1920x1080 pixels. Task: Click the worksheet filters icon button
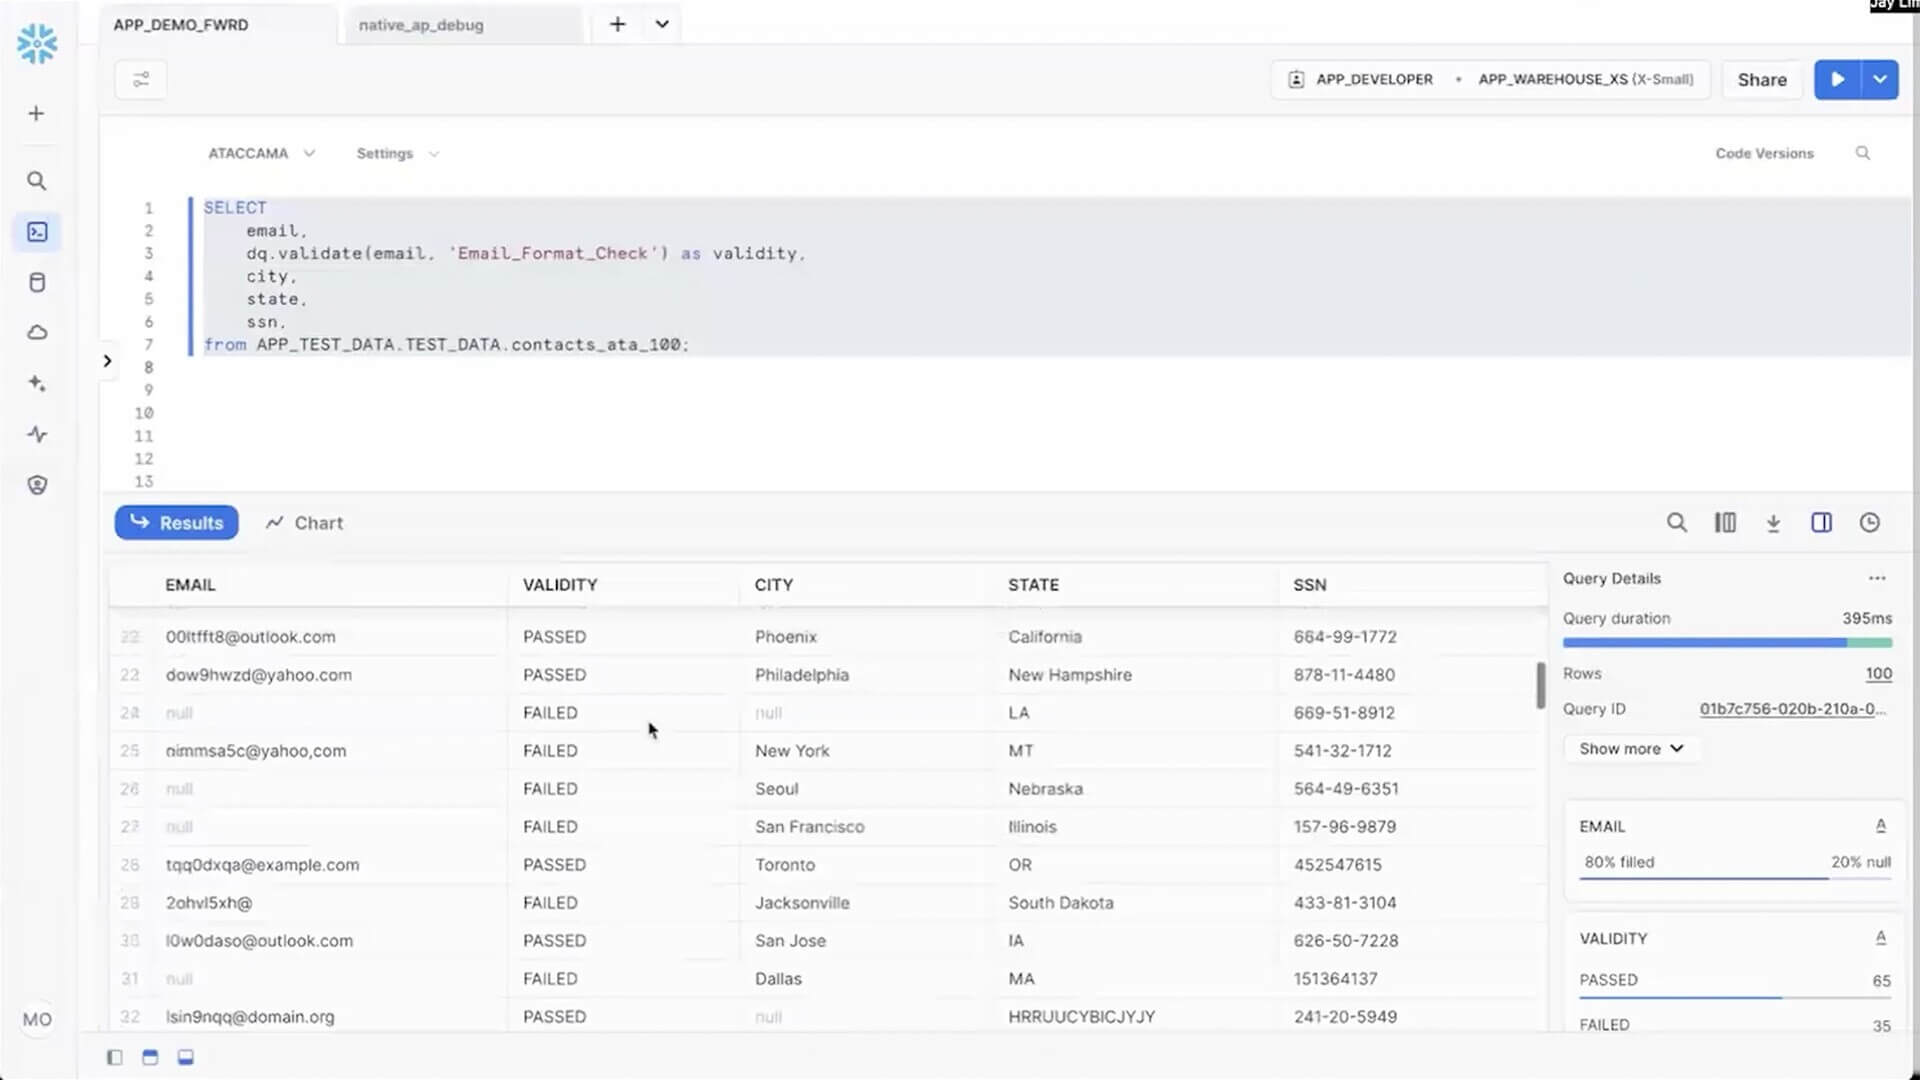(x=141, y=80)
